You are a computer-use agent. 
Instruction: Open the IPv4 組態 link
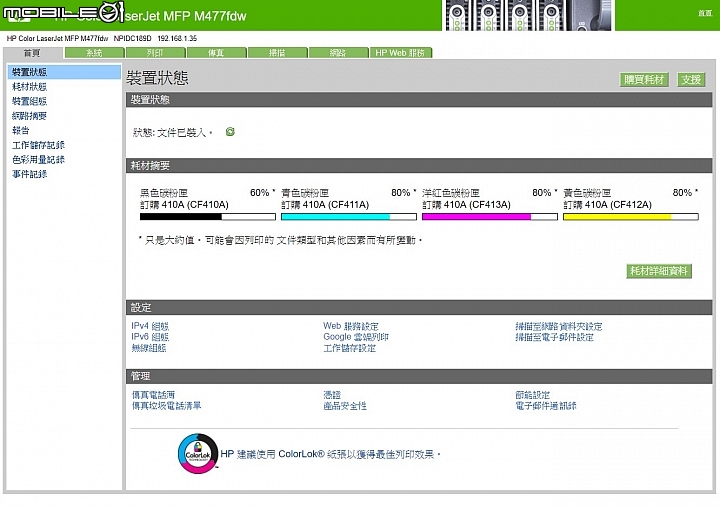[150, 326]
